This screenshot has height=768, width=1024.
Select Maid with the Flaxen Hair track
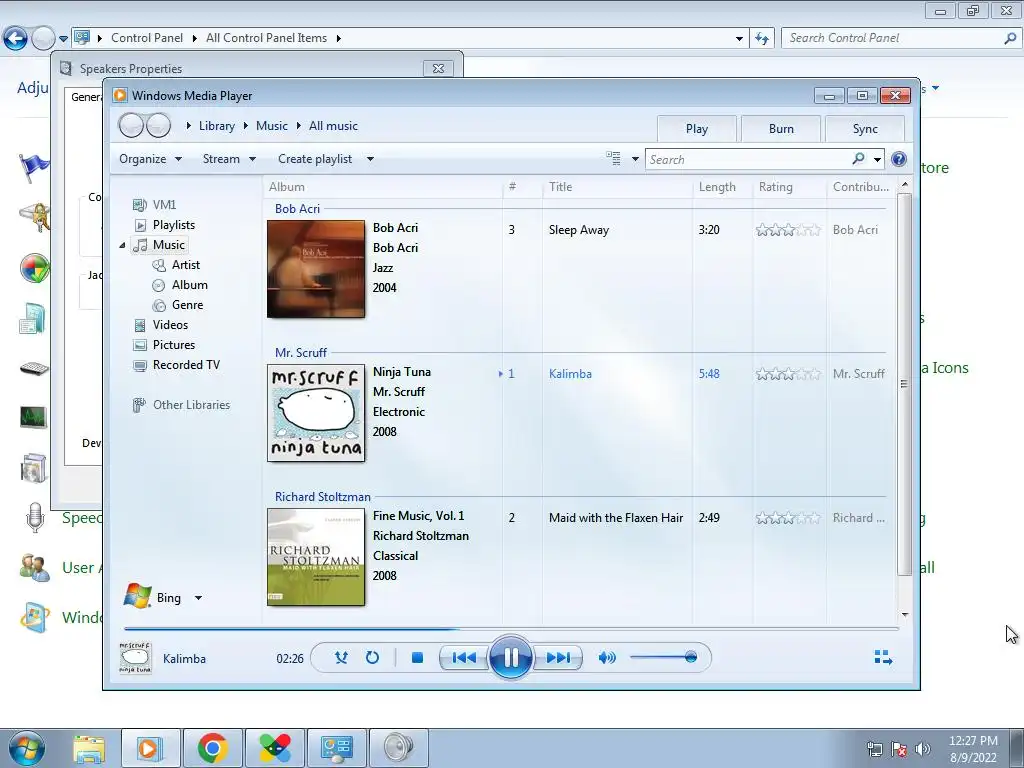(x=616, y=518)
